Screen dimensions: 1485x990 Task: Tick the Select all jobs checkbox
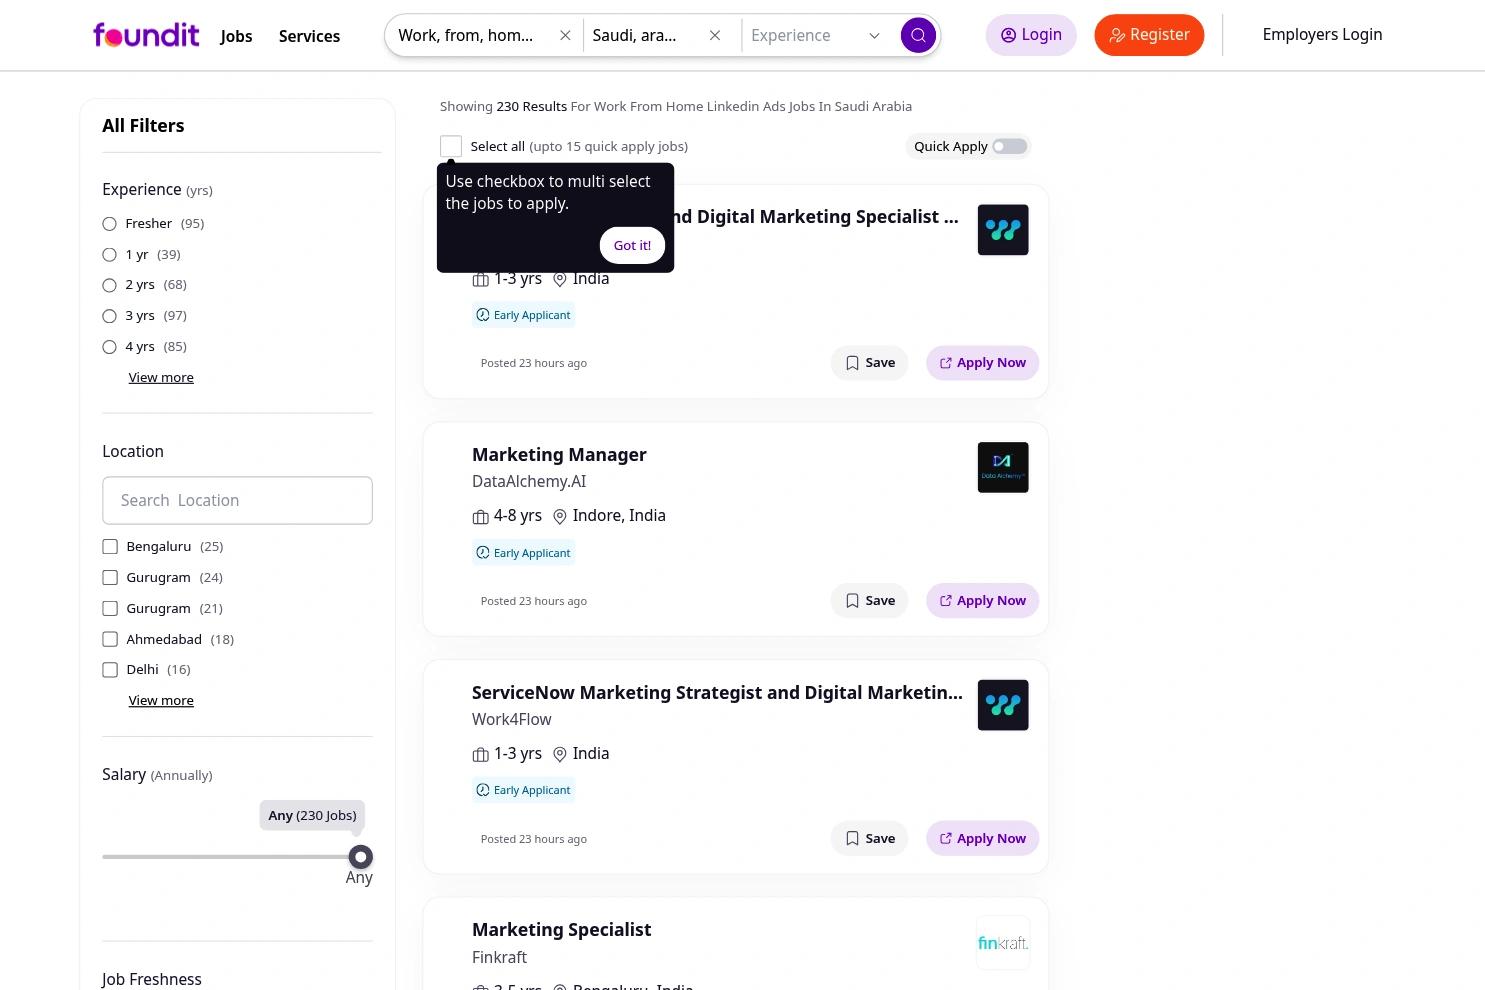(451, 146)
